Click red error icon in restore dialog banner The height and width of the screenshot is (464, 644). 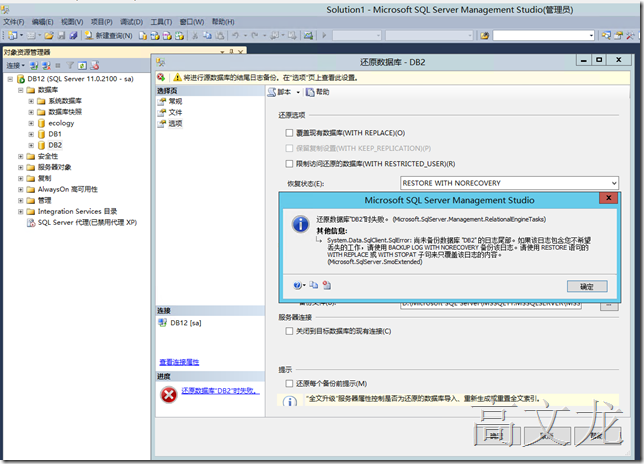coord(161,77)
